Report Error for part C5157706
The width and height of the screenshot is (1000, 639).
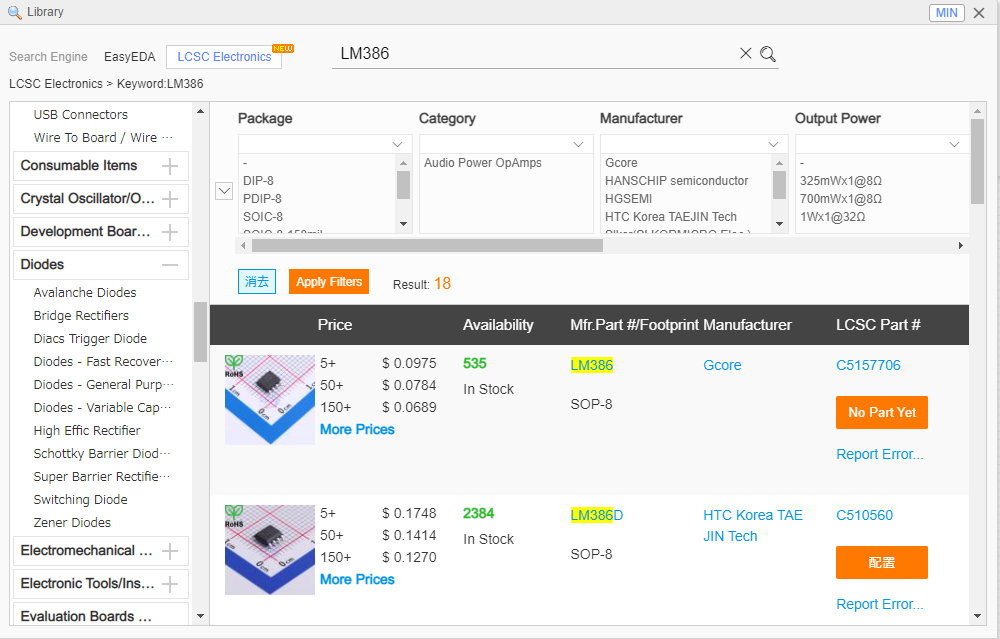[x=879, y=454]
